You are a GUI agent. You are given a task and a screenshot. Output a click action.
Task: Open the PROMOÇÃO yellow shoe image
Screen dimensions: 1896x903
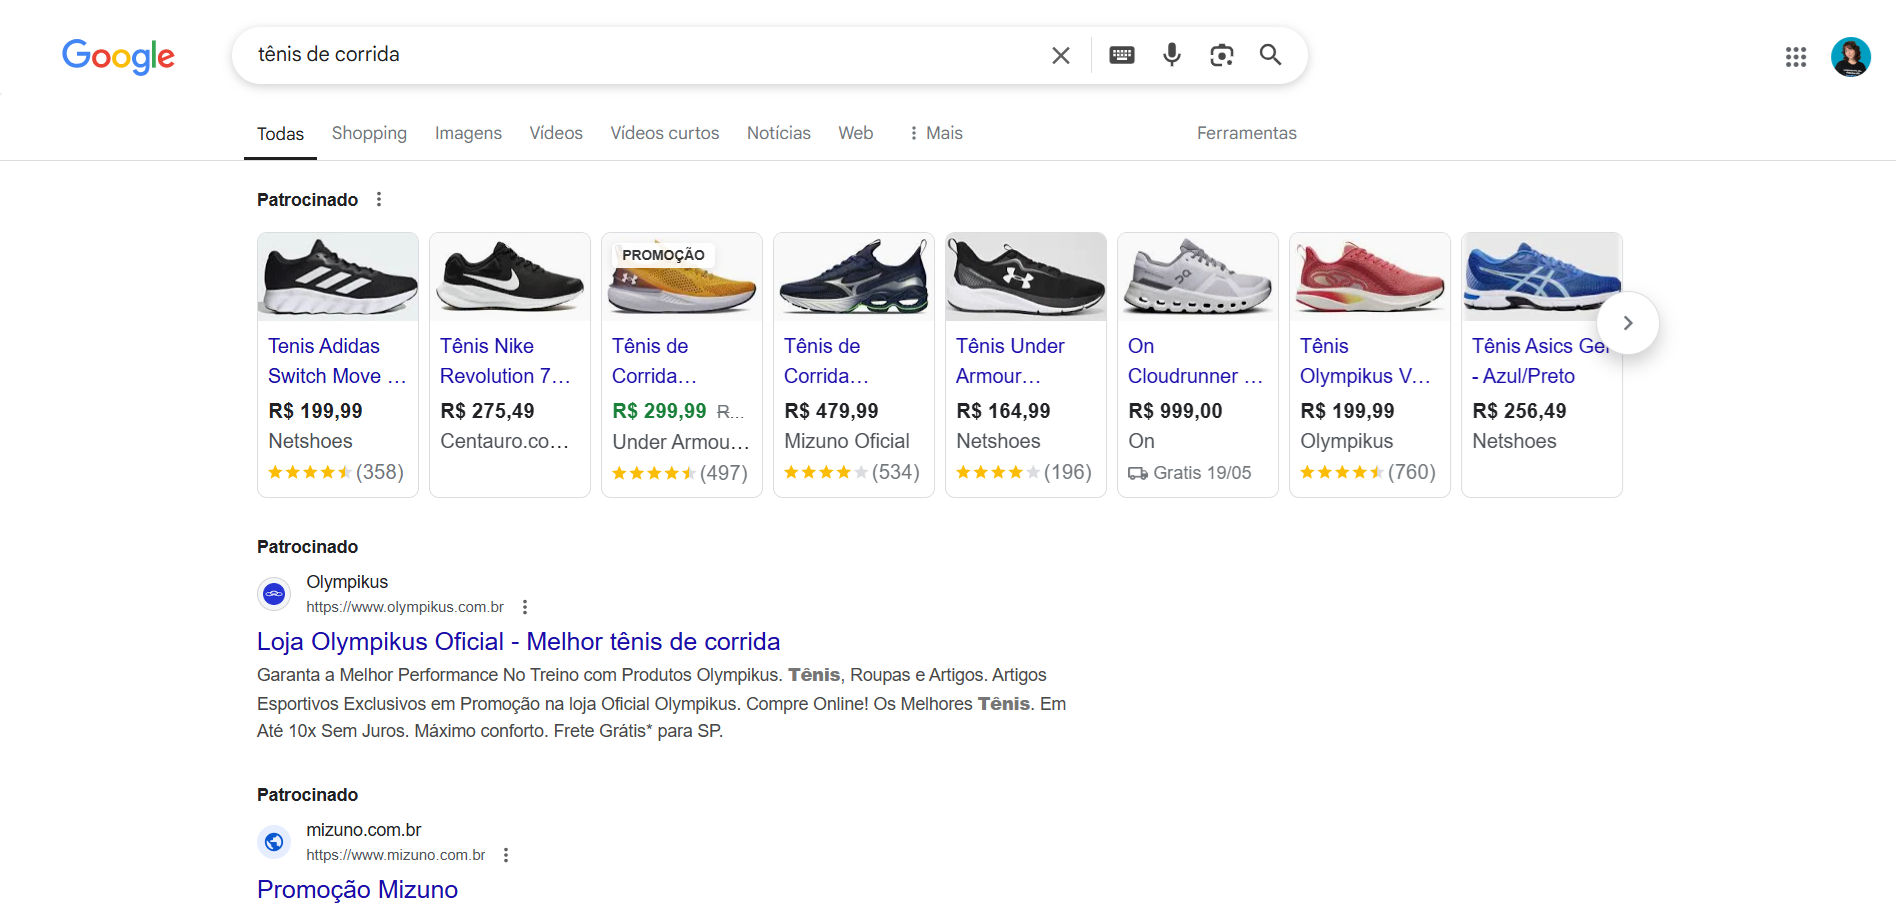(x=682, y=277)
